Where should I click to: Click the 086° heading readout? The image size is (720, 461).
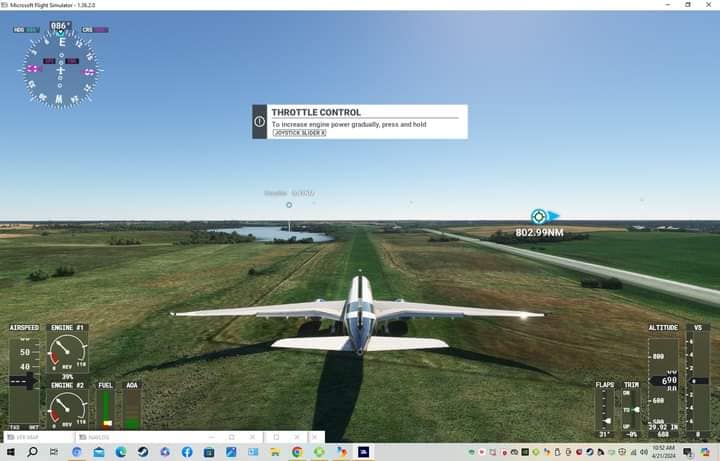[60, 26]
